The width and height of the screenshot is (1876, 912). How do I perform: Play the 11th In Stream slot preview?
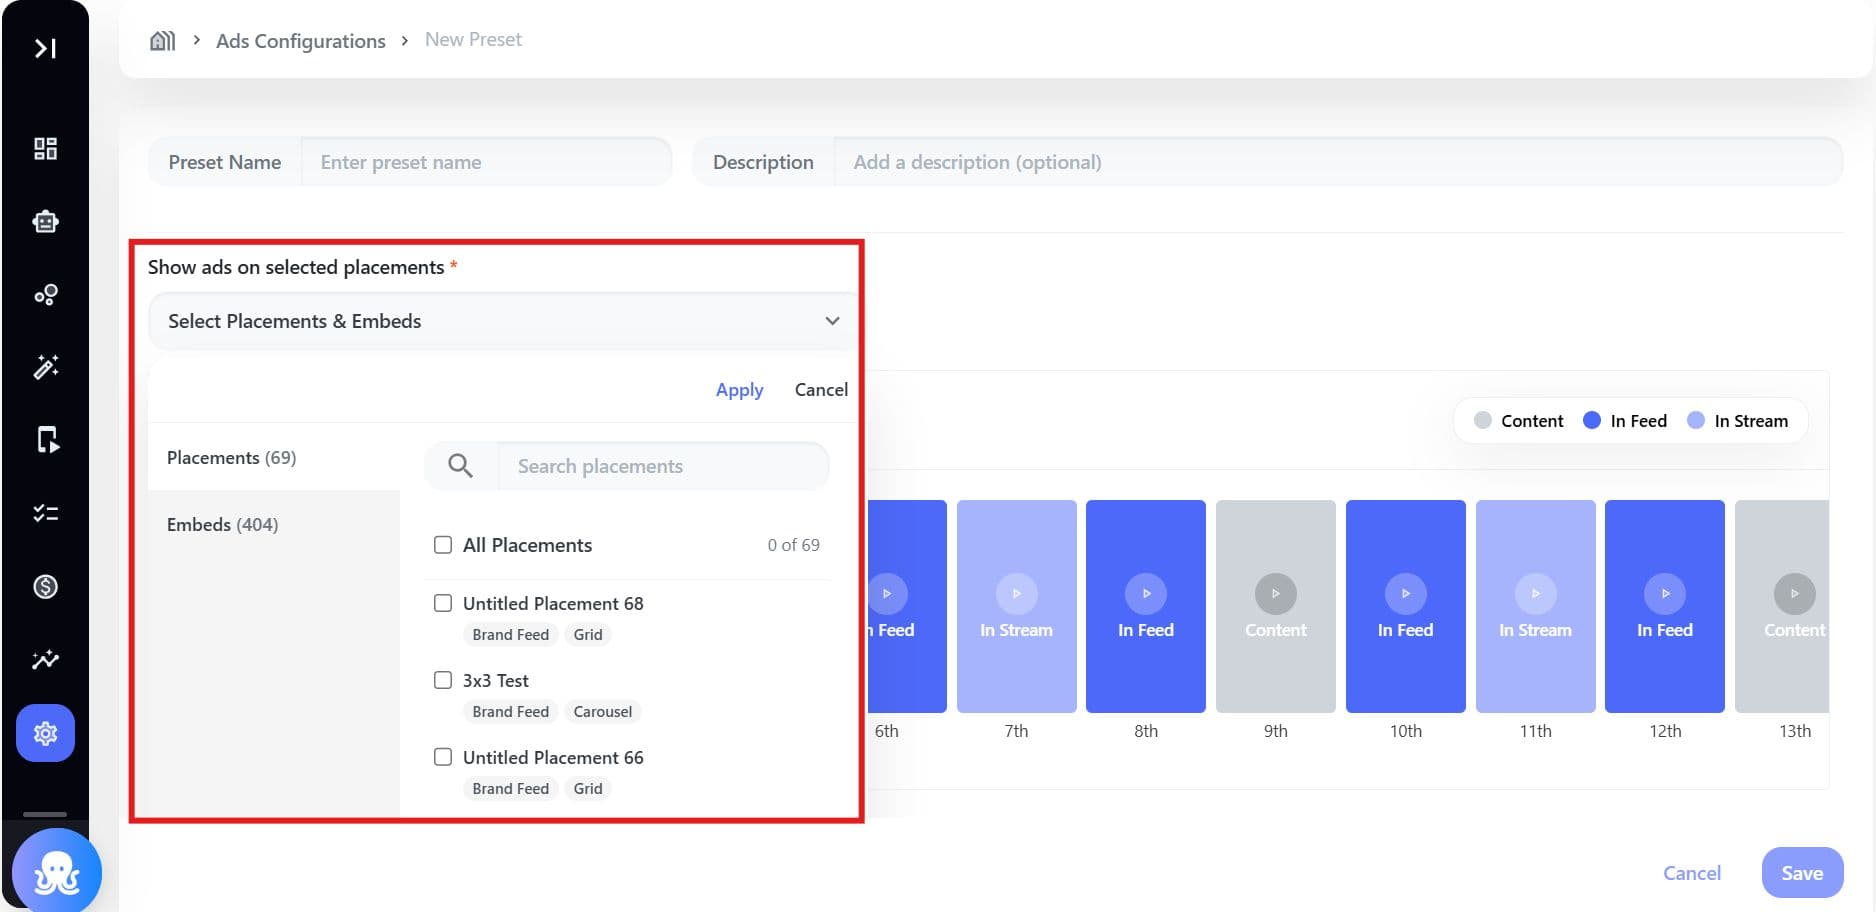point(1535,593)
